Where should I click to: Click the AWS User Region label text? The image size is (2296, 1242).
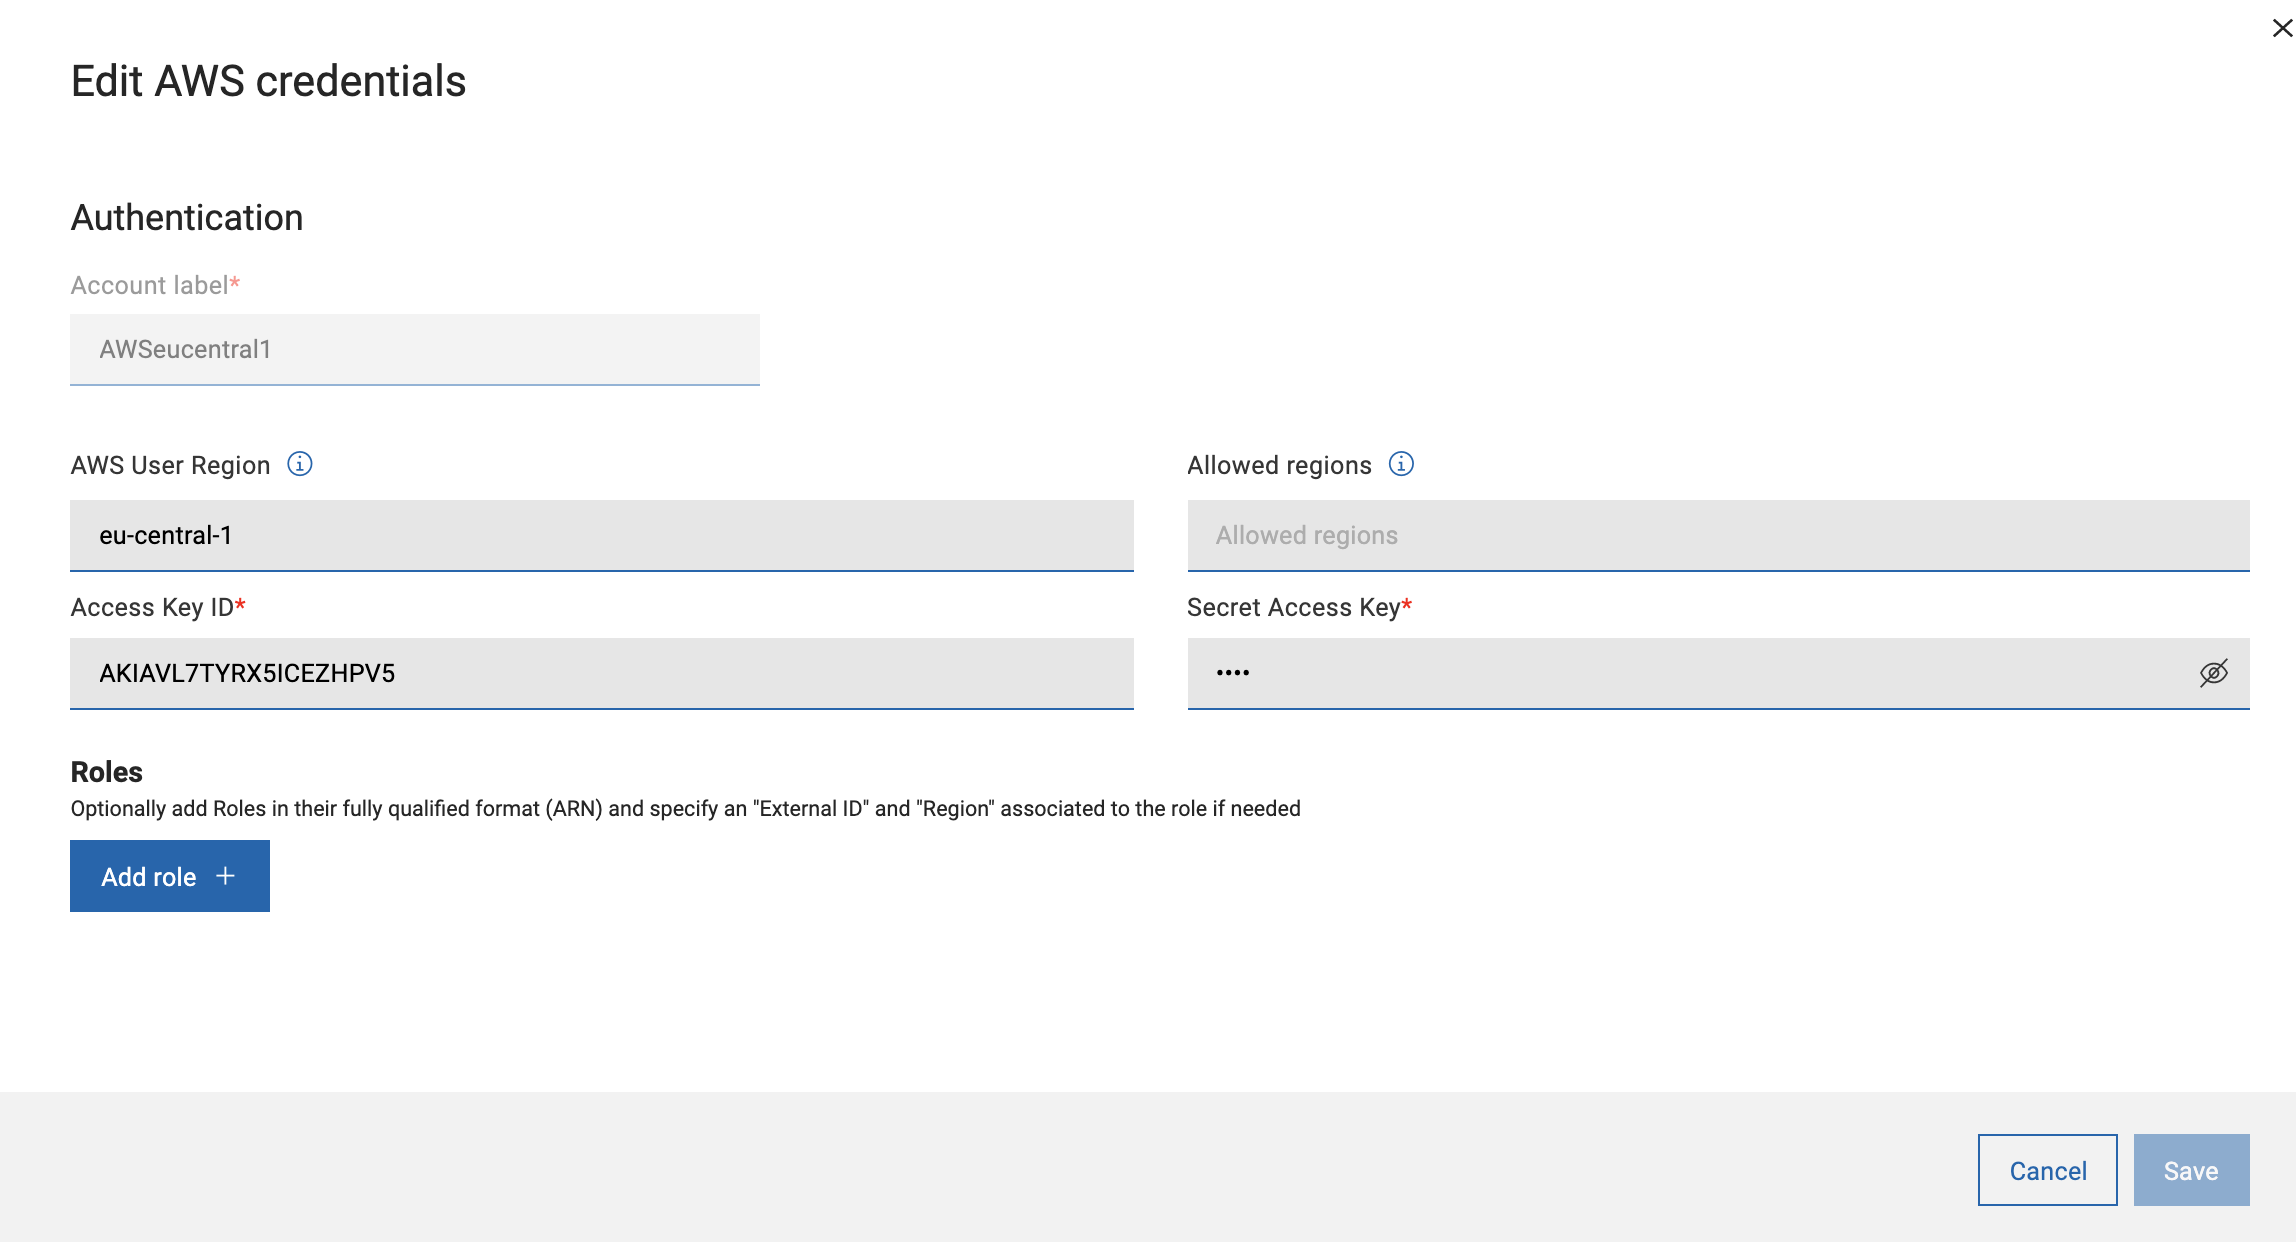[x=170, y=465]
